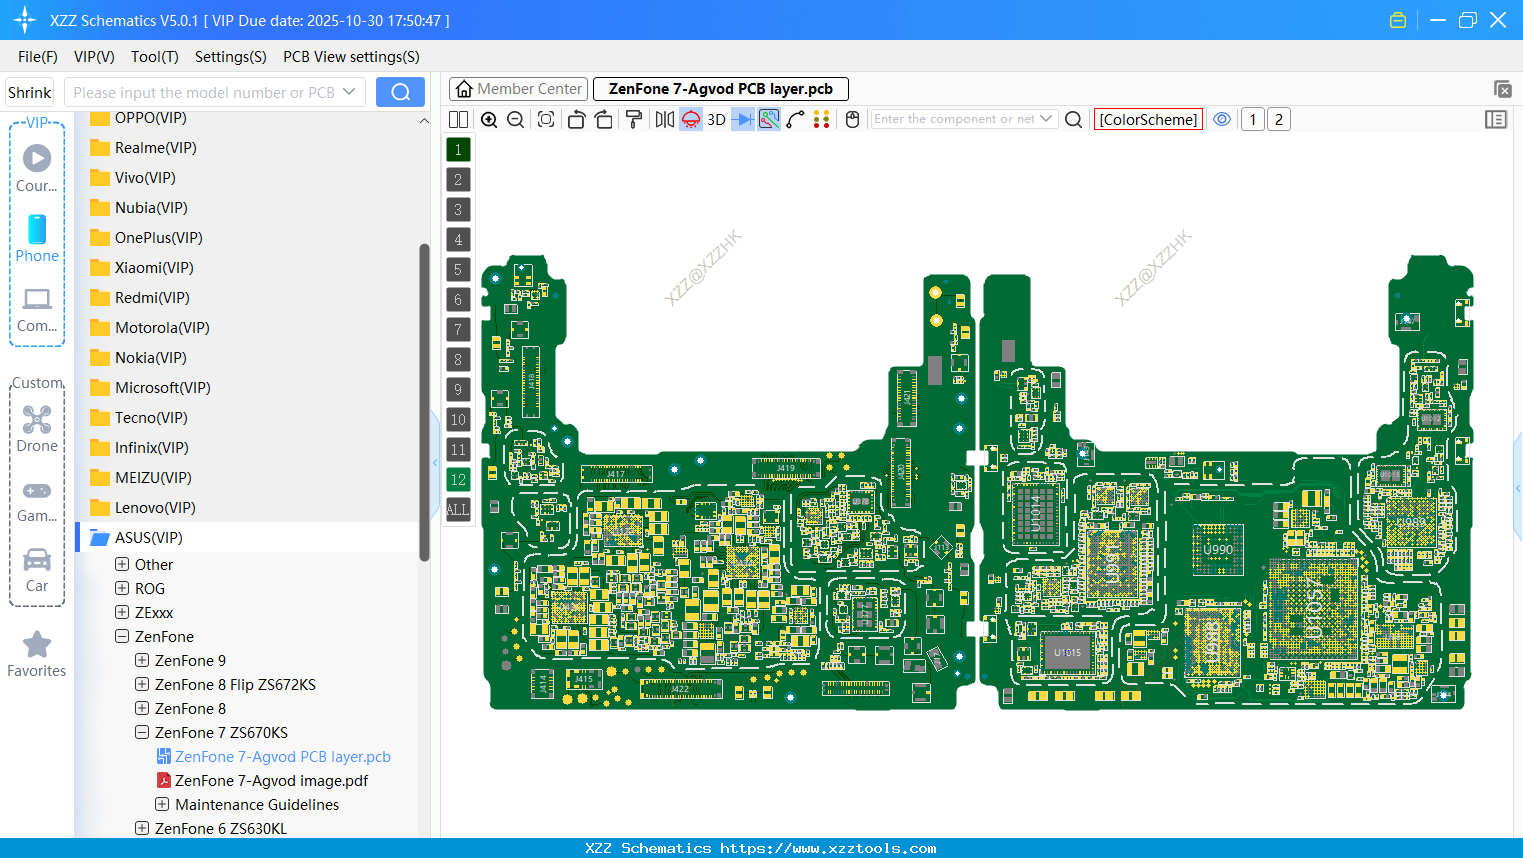Focus the model number or PCB search field

[203, 93]
